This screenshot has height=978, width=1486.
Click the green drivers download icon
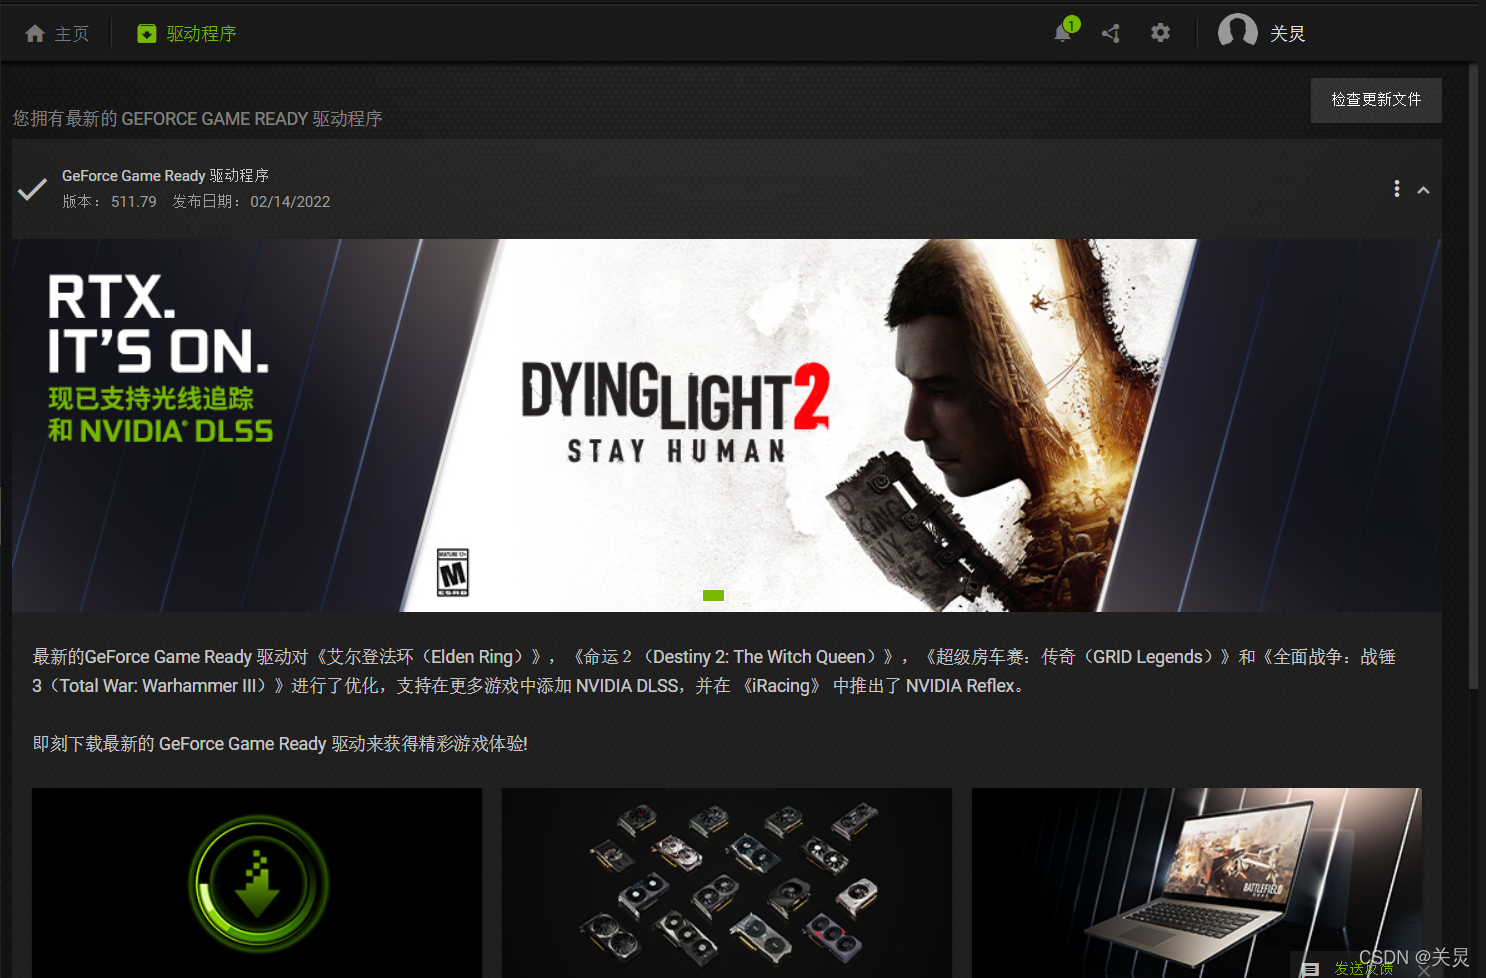(x=147, y=34)
